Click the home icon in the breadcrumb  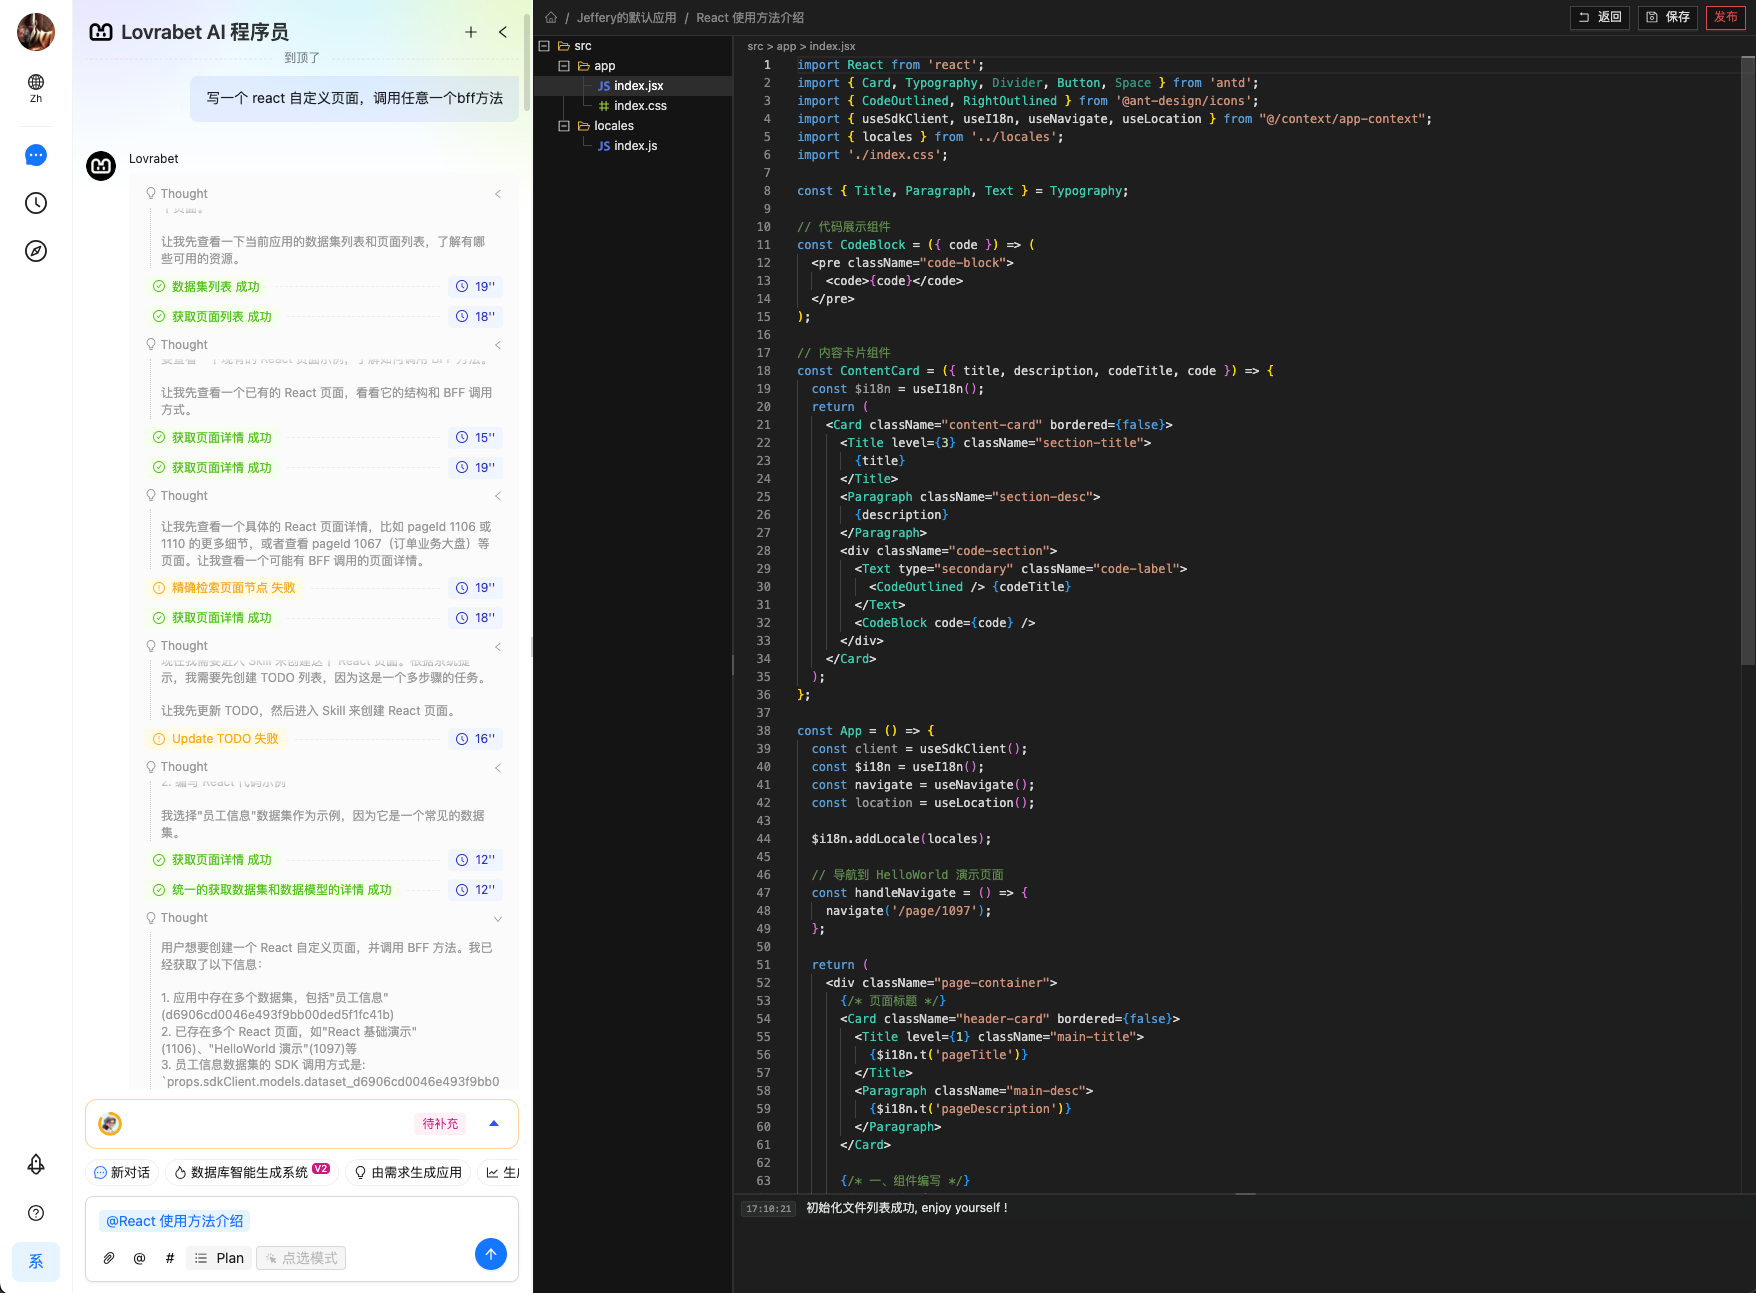pyautogui.click(x=551, y=17)
